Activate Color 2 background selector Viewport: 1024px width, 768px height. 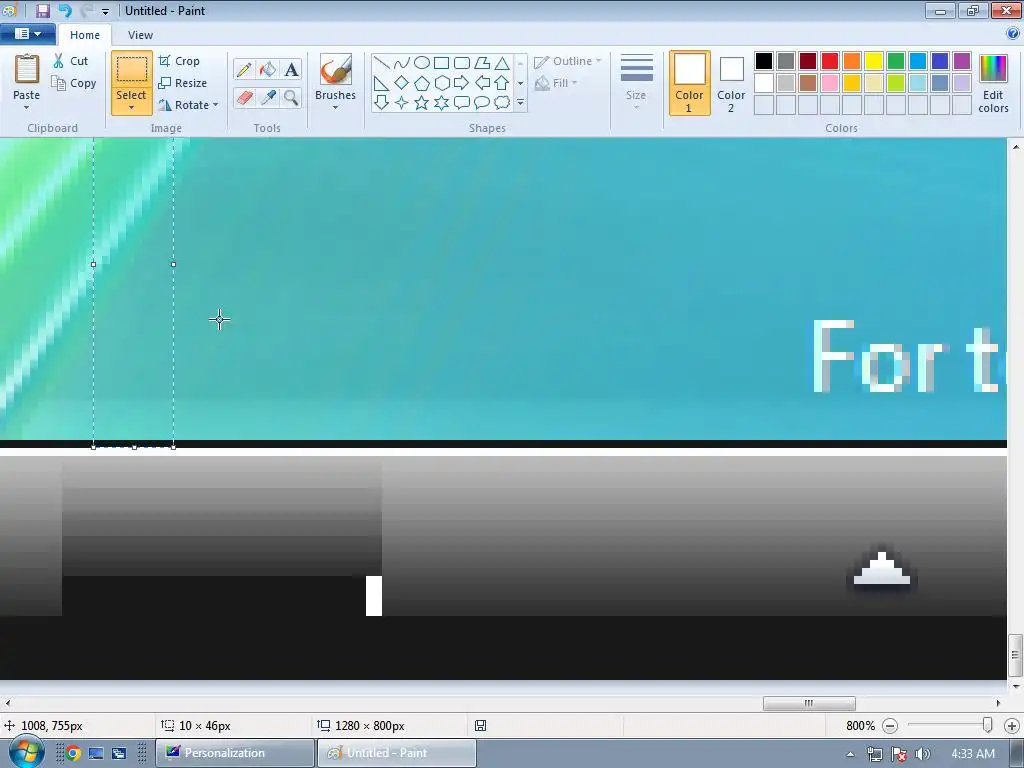click(x=731, y=83)
